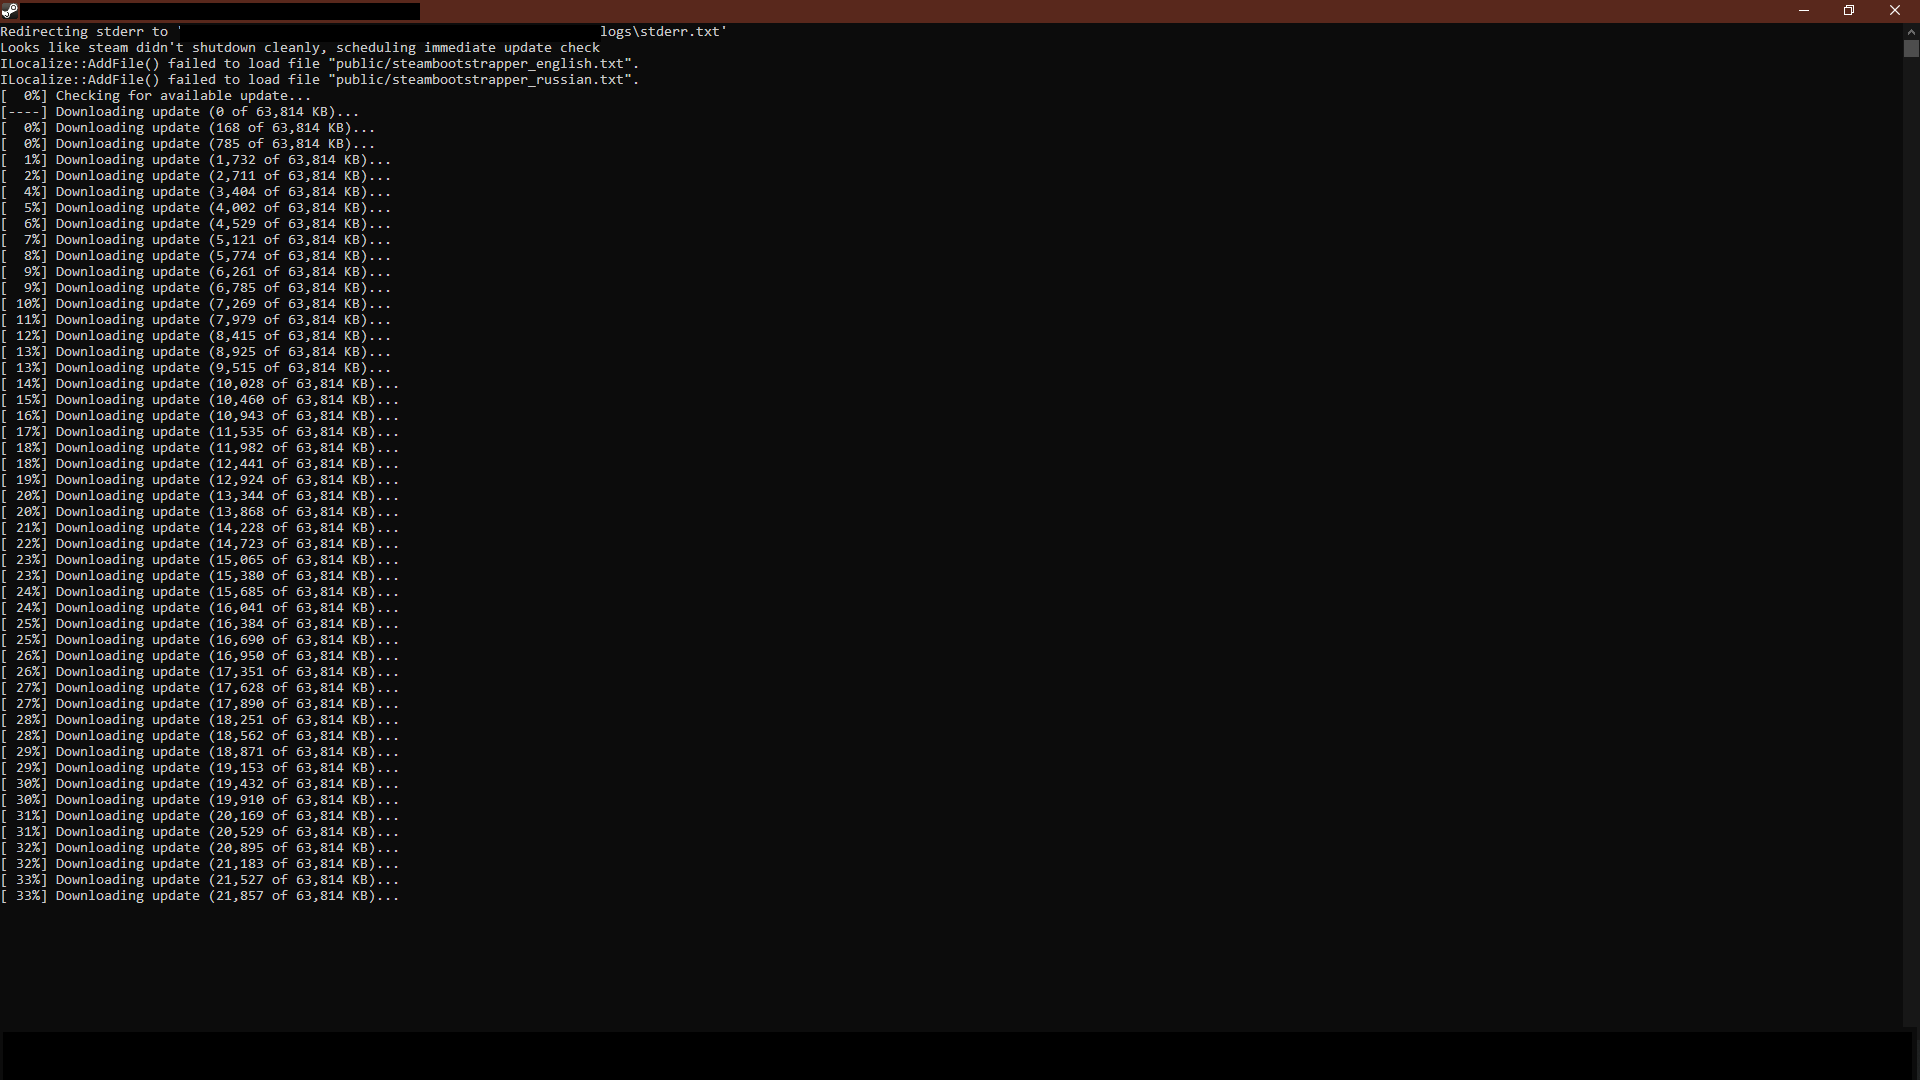Click the 'steam didn't shutdown cleanly' message
The image size is (1920, 1080).
click(300, 48)
